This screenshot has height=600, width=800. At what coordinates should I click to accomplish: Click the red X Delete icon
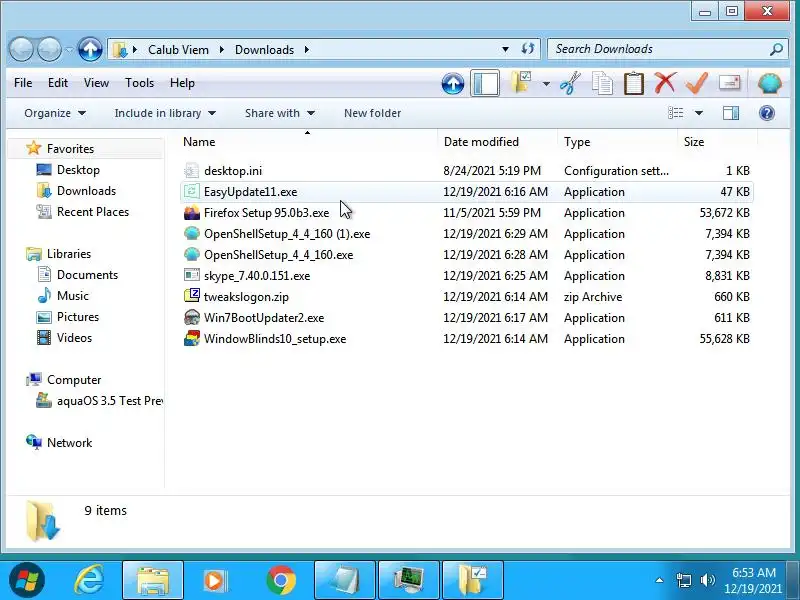665,83
